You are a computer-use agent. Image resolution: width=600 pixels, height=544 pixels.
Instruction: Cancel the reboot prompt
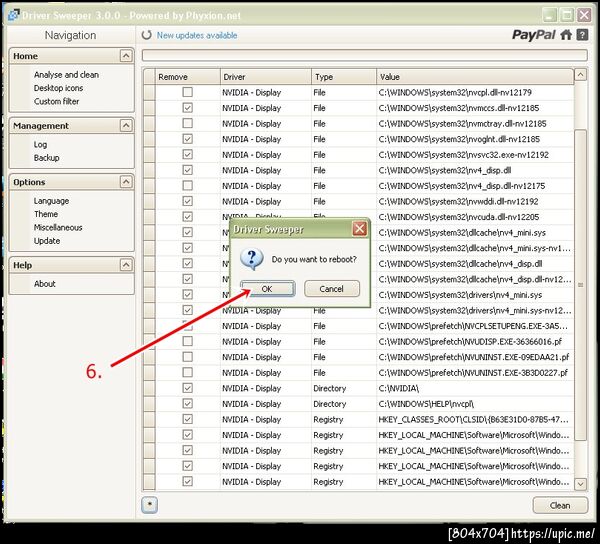[x=332, y=289]
